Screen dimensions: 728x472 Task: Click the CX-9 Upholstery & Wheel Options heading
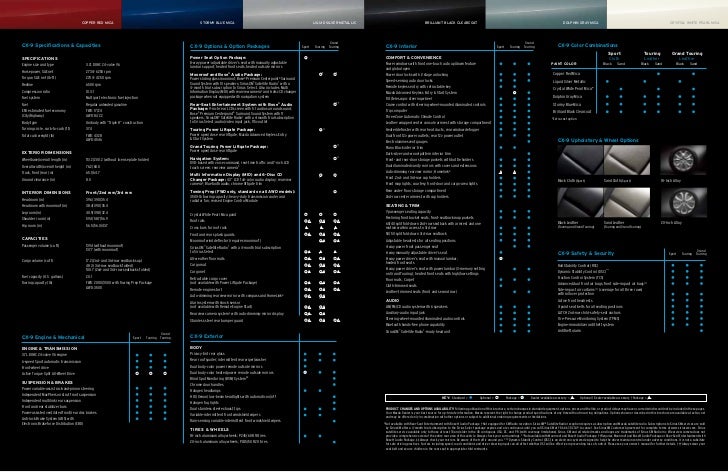pos(598,140)
